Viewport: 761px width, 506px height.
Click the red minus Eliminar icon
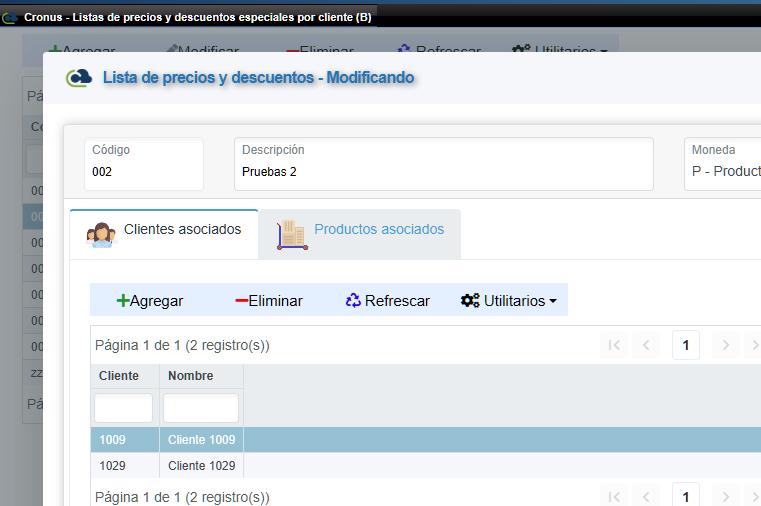[x=241, y=300]
